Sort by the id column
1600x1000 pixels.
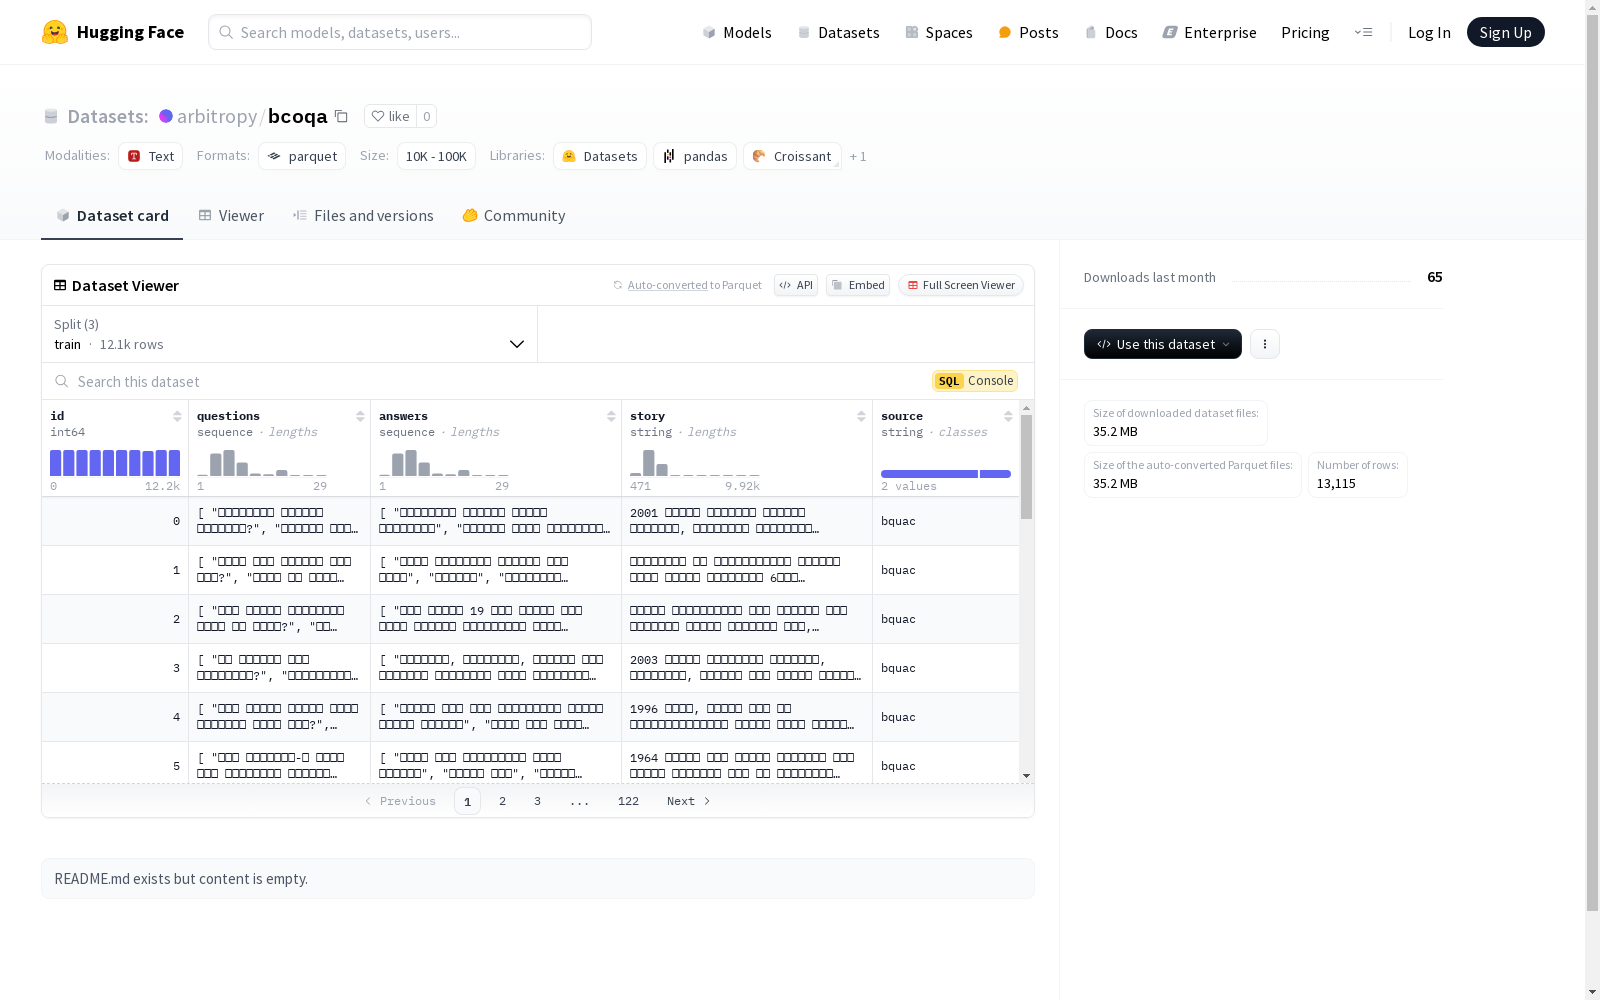click(x=177, y=416)
